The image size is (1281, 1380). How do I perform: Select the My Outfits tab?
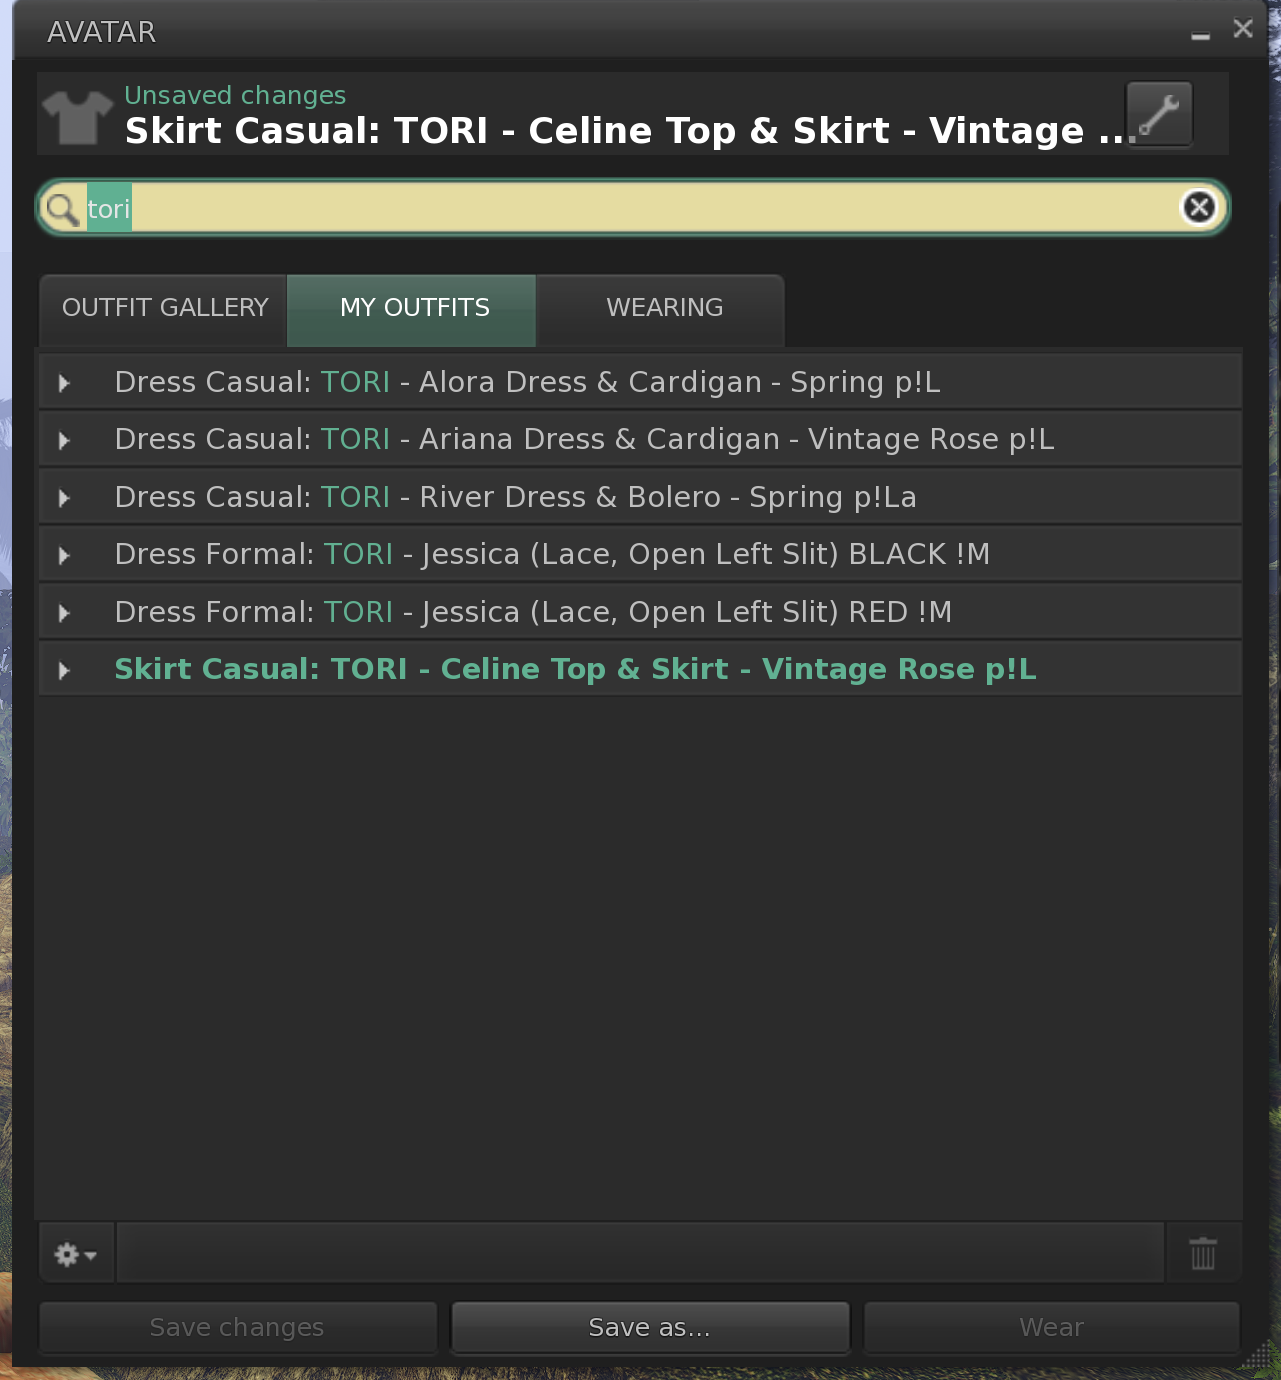pos(412,309)
